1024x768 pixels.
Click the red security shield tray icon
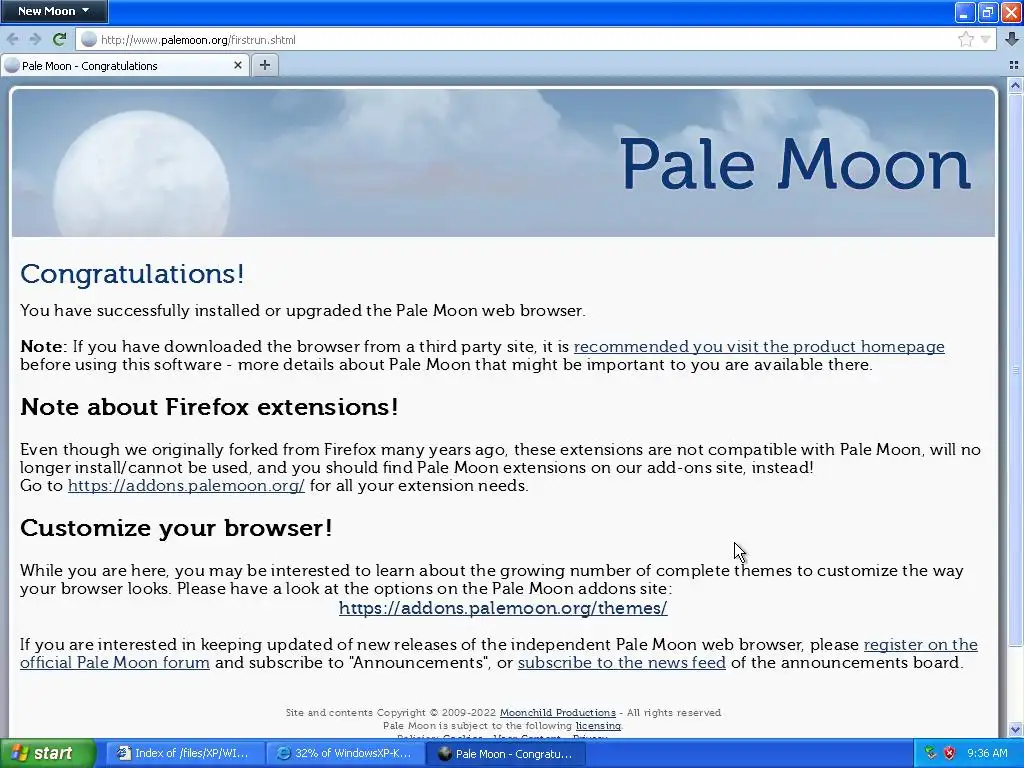(x=950, y=754)
